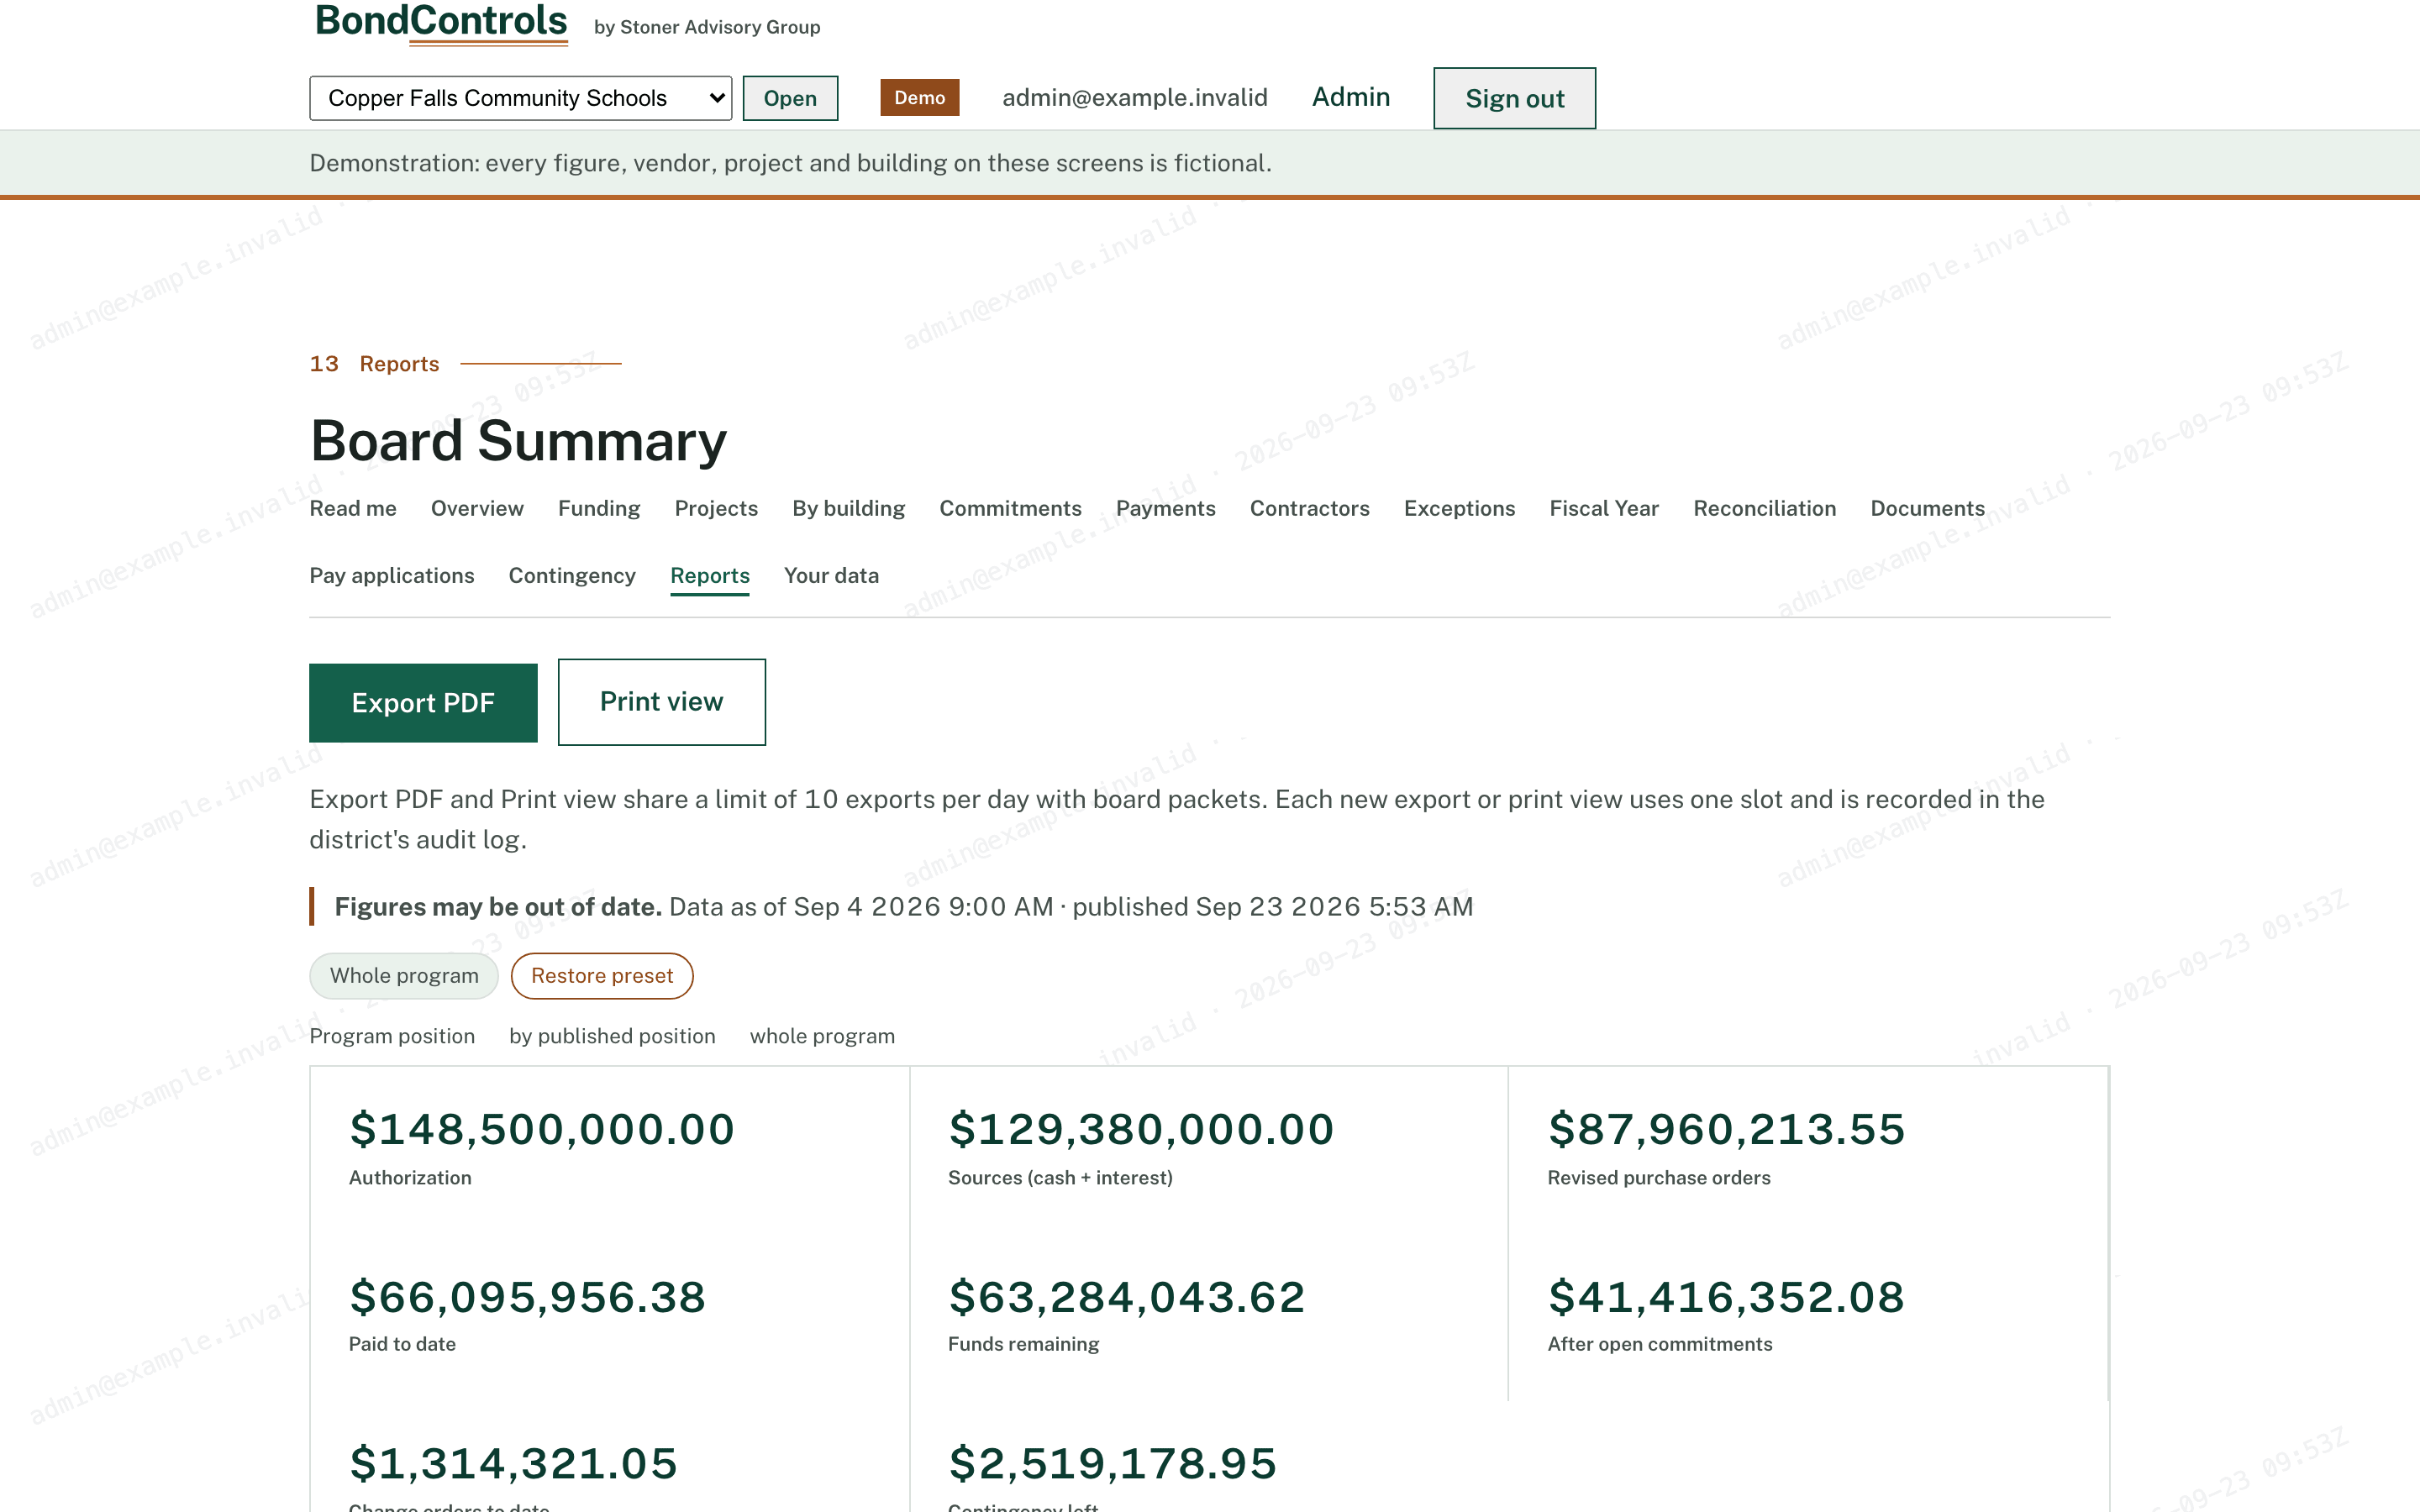This screenshot has width=2420, height=1512.
Task: Open the Contractors tab
Action: coord(1310,508)
